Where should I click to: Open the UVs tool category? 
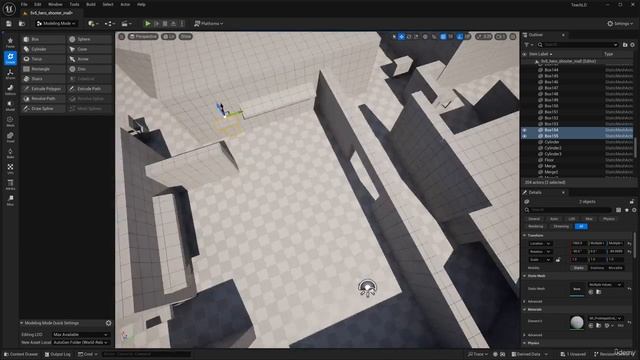pos(10,169)
